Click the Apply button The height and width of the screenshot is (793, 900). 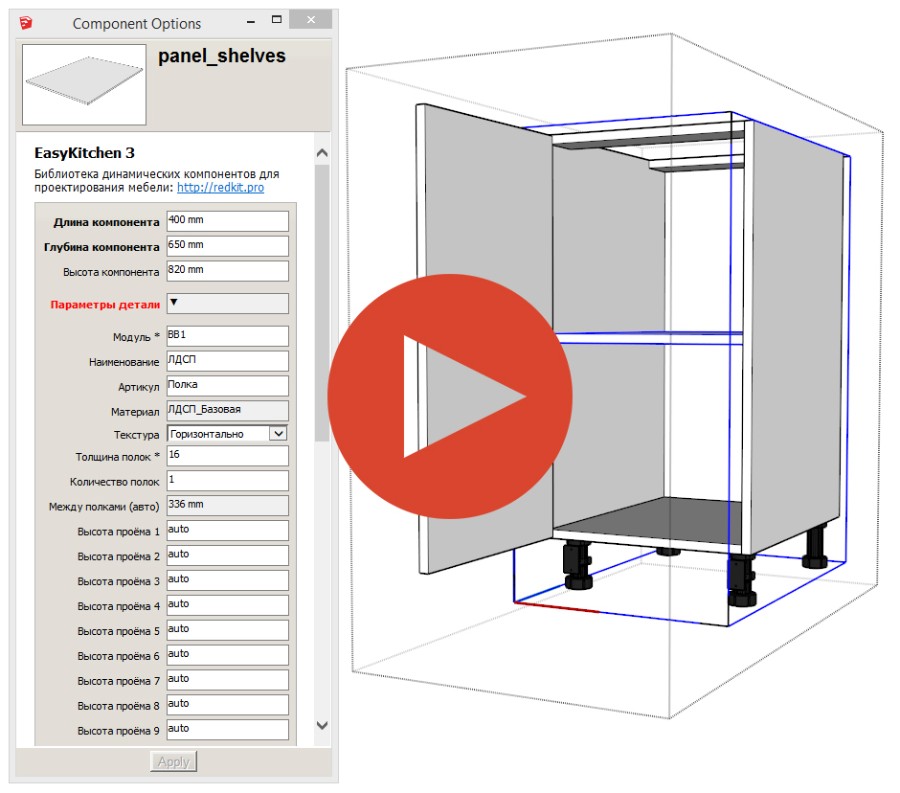click(174, 761)
